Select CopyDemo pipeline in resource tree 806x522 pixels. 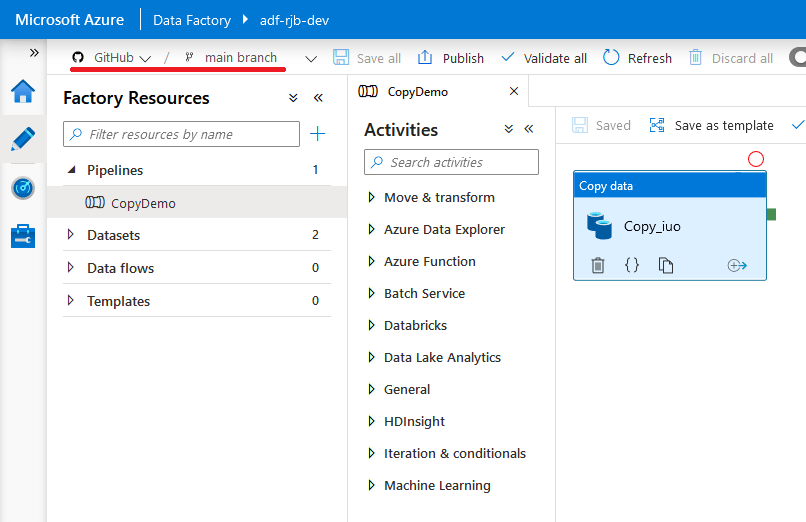pos(143,203)
